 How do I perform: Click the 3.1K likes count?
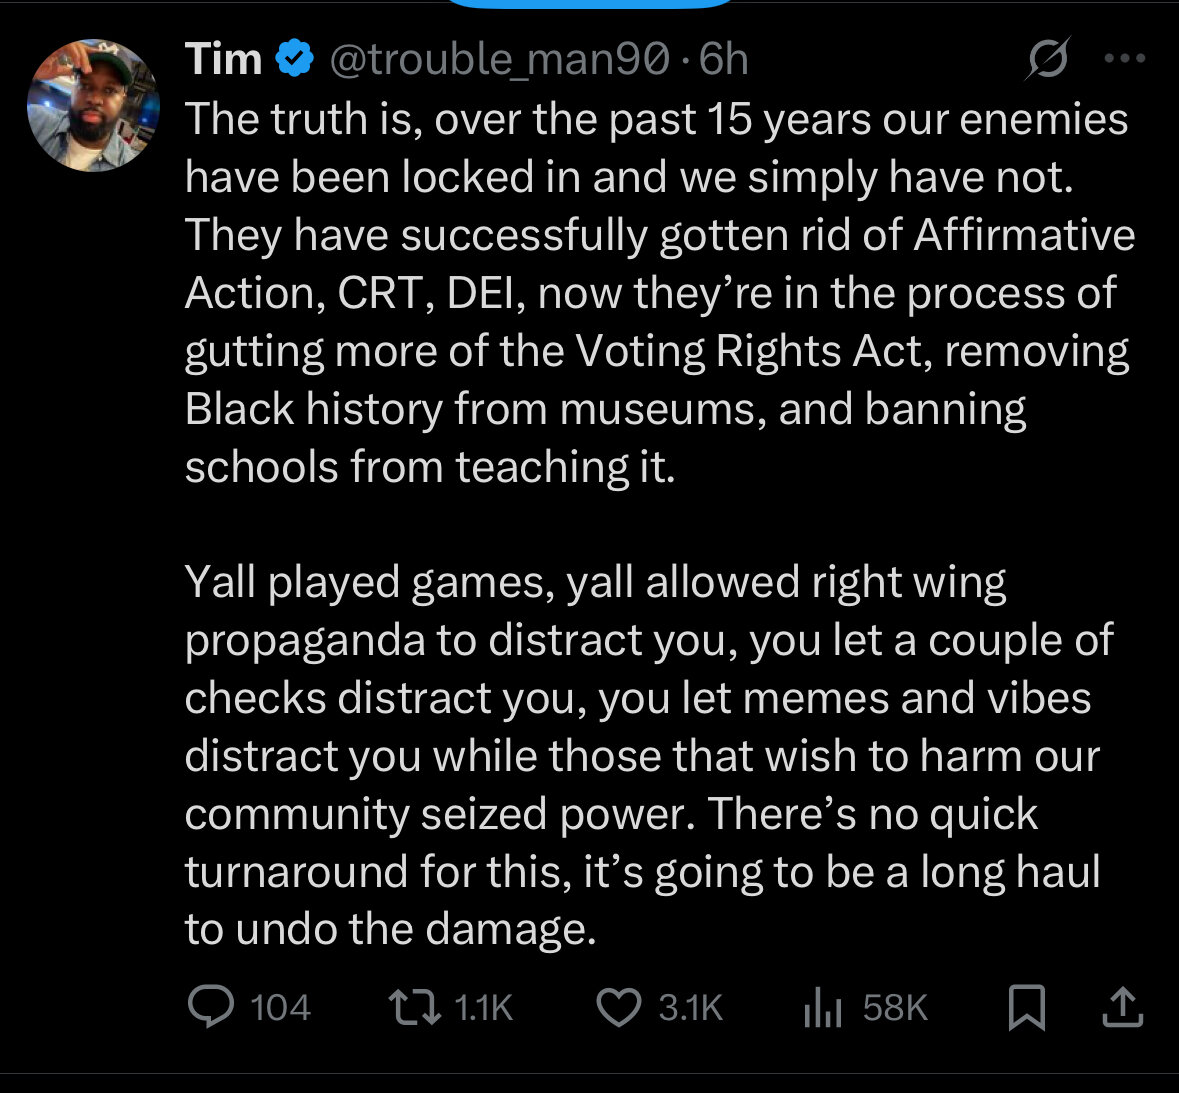pyautogui.click(x=690, y=1007)
